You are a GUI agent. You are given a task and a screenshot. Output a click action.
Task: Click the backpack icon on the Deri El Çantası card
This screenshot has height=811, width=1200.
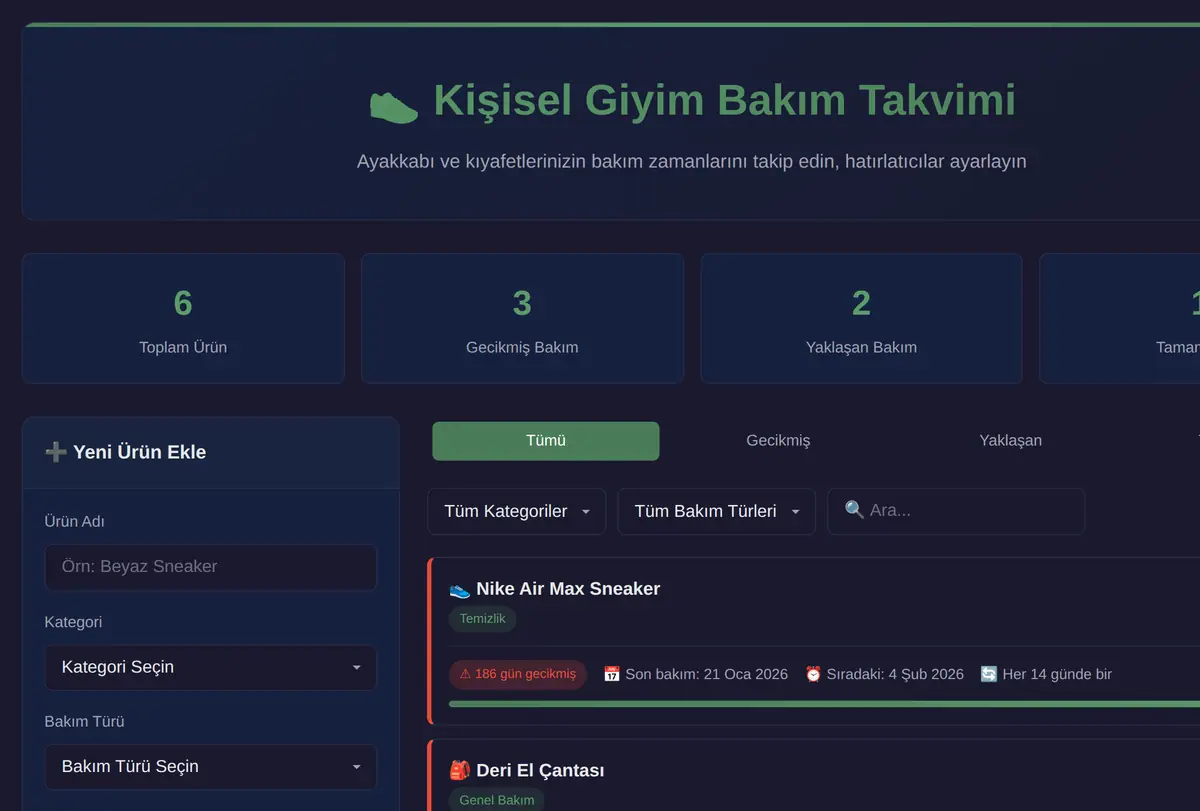[x=459, y=771]
